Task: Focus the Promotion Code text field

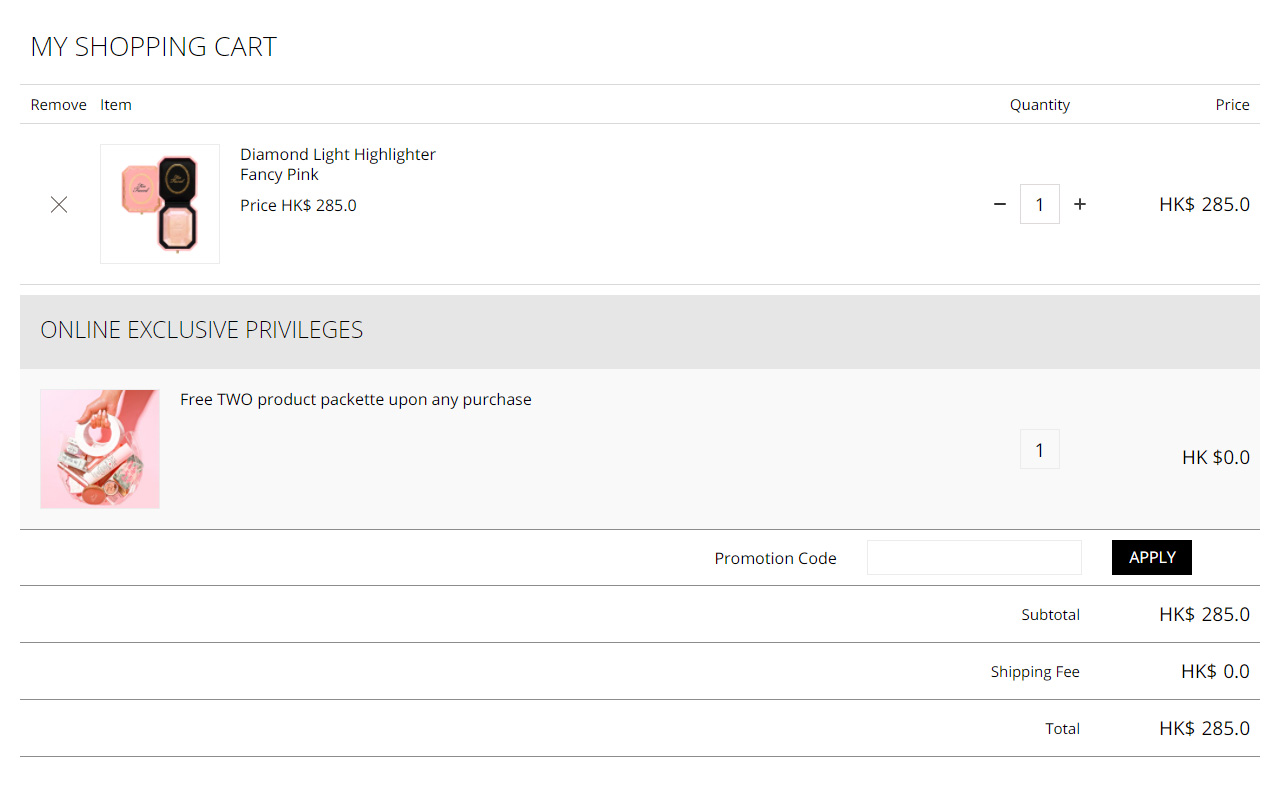Action: (x=973, y=558)
